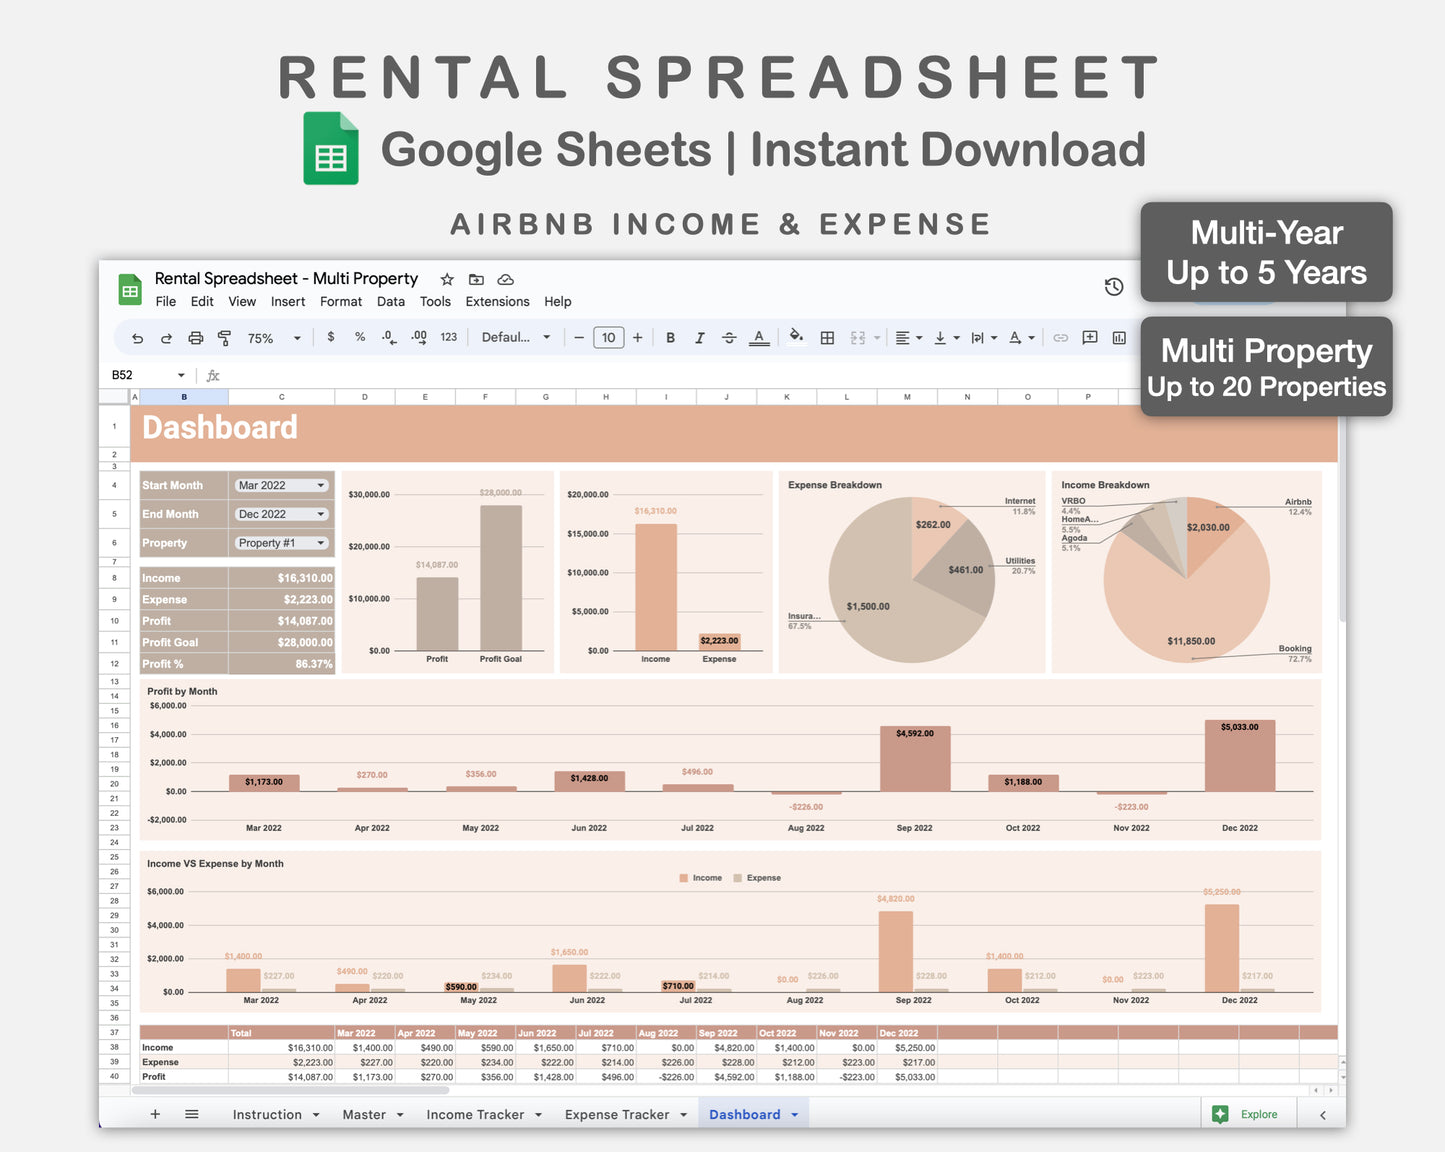Viewport: 1445px width, 1152px height.
Task: Click the Explore button
Action: 1248,1113
